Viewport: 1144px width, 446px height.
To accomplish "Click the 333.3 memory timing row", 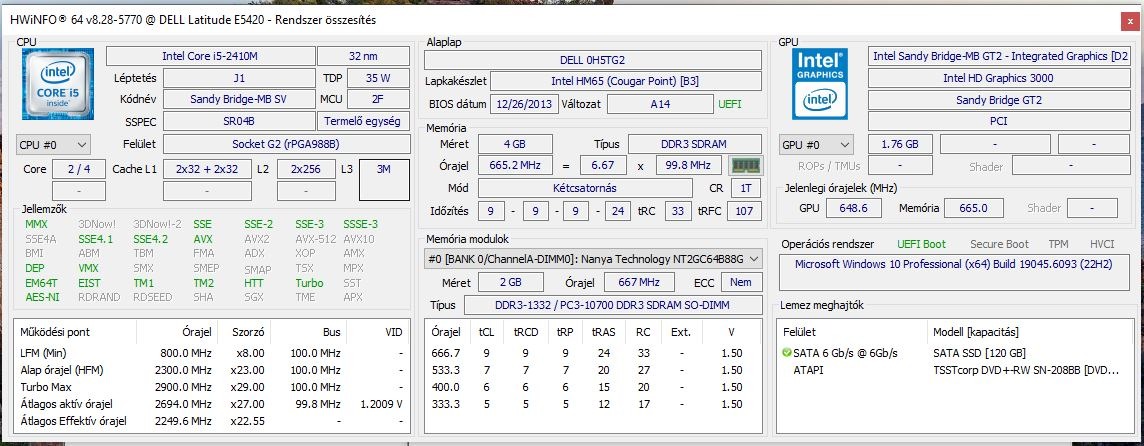I will pyautogui.click(x=593, y=404).
